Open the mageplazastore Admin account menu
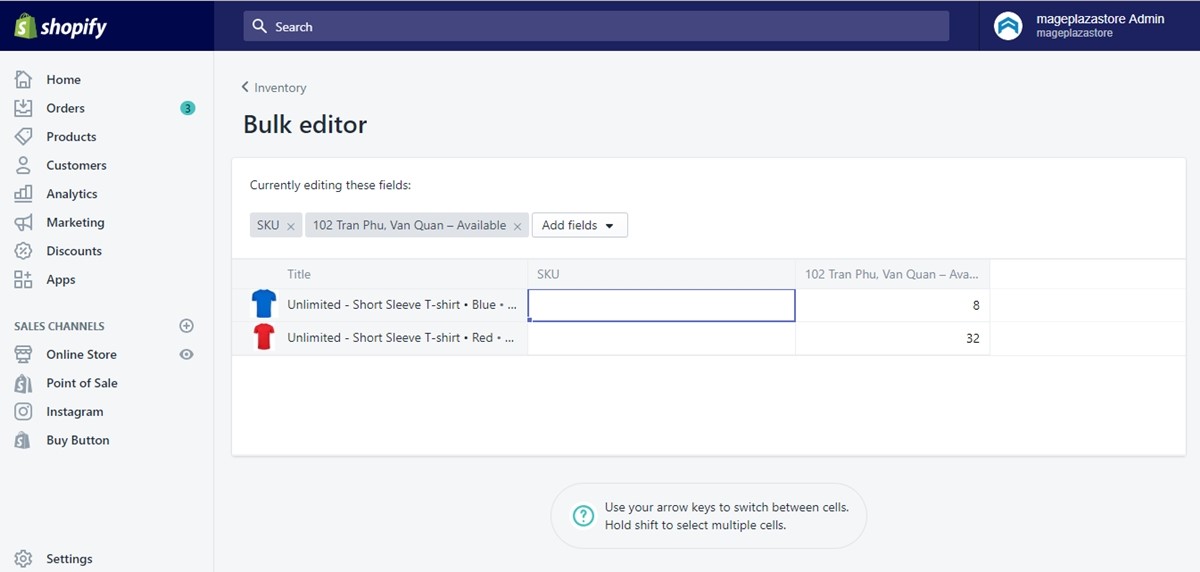Screen dimensions: 1200x572 tap(1080, 26)
